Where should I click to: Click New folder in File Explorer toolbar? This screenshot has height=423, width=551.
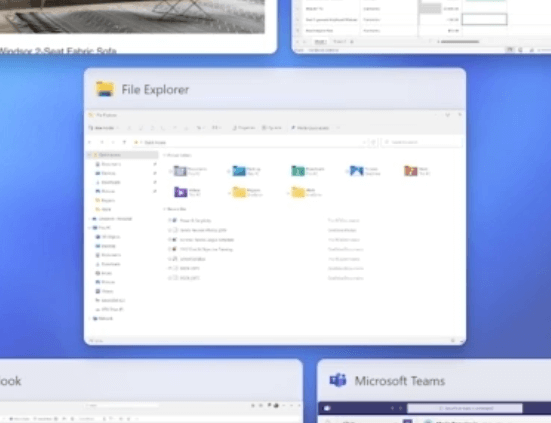pos(102,128)
